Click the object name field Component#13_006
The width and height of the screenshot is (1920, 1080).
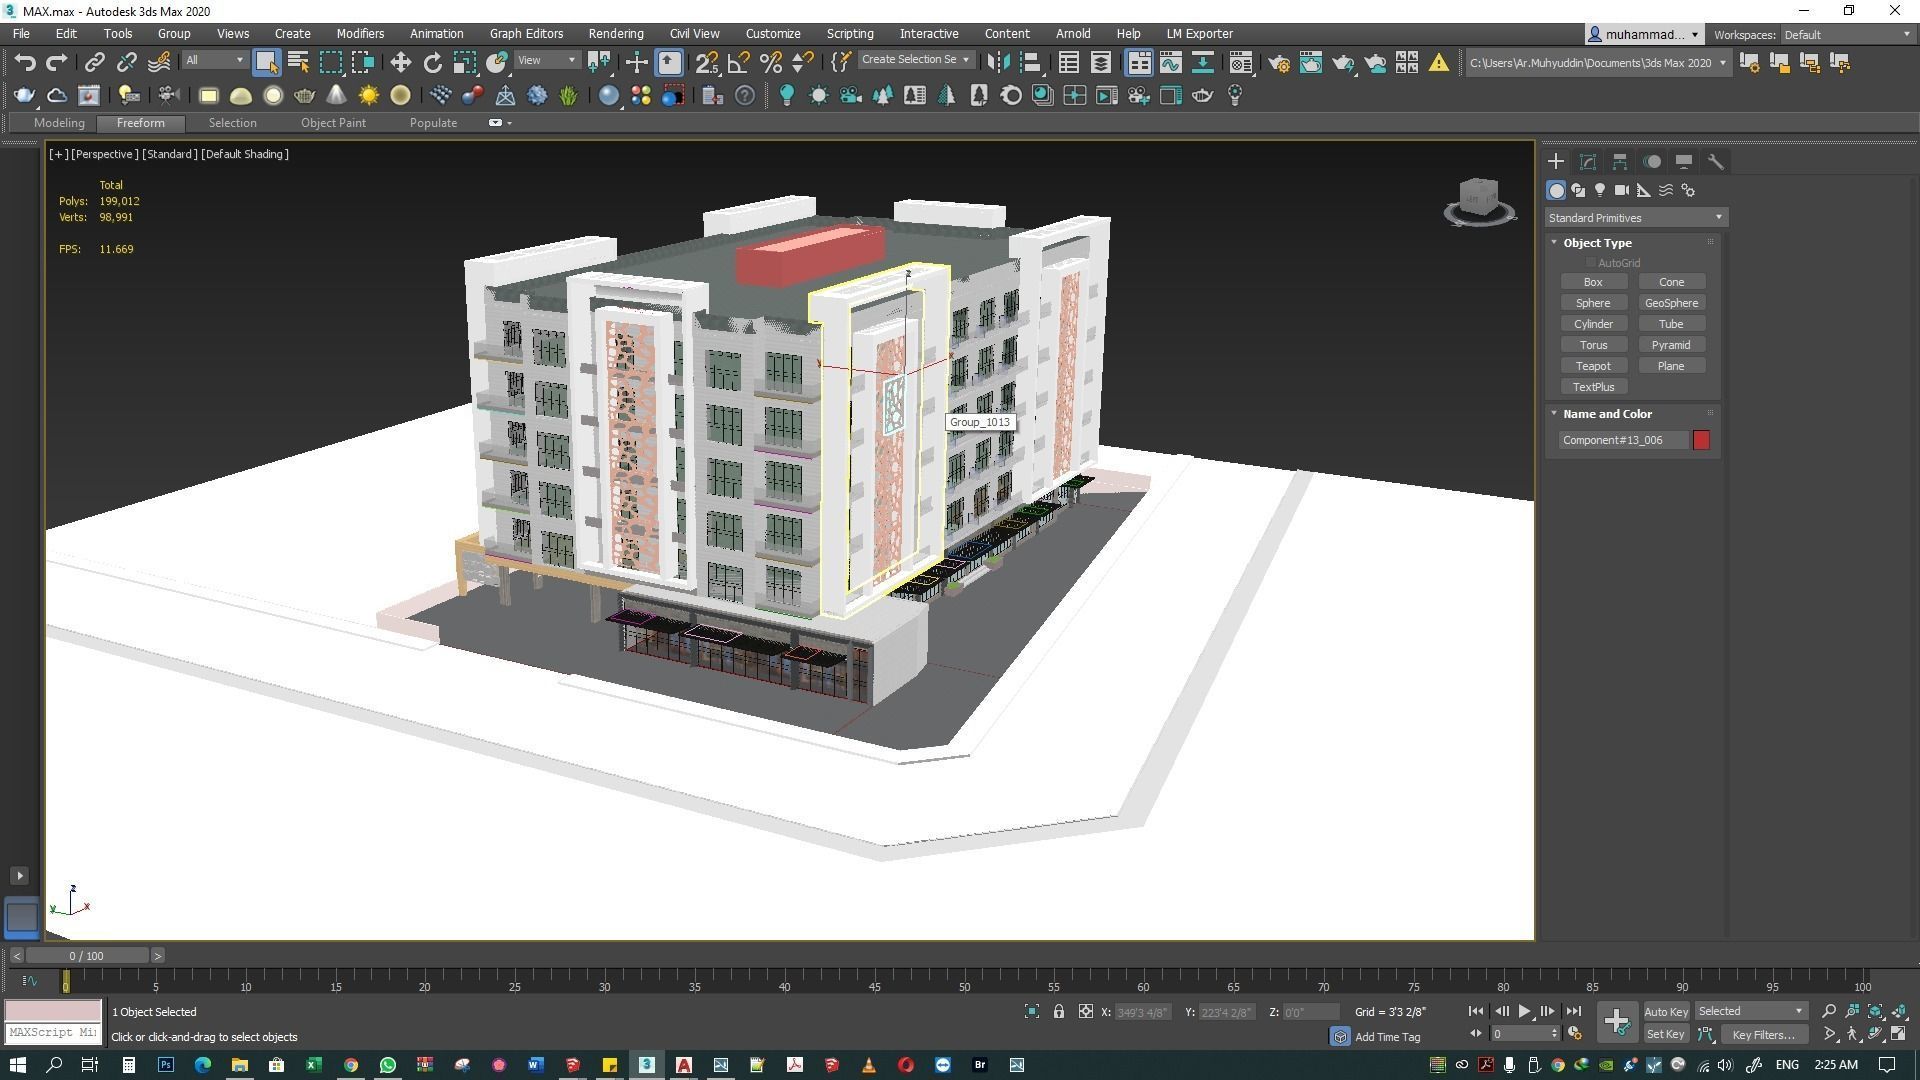(x=1623, y=440)
